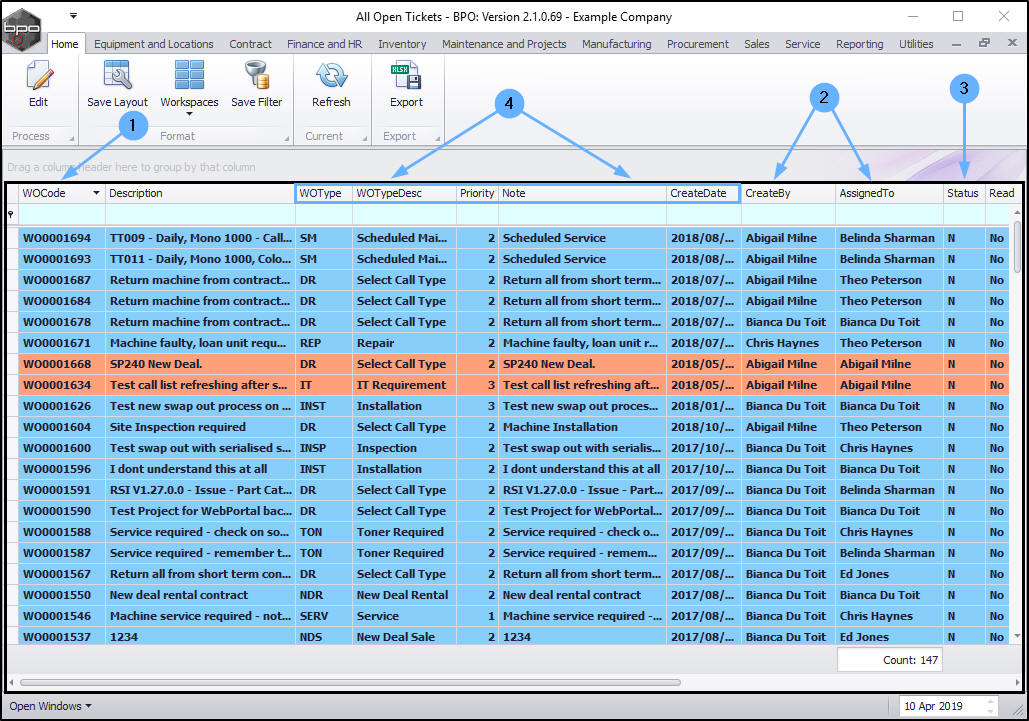The height and width of the screenshot is (721, 1029).
Task: Click the 'Count: 147' footer summary
Action: 890,660
